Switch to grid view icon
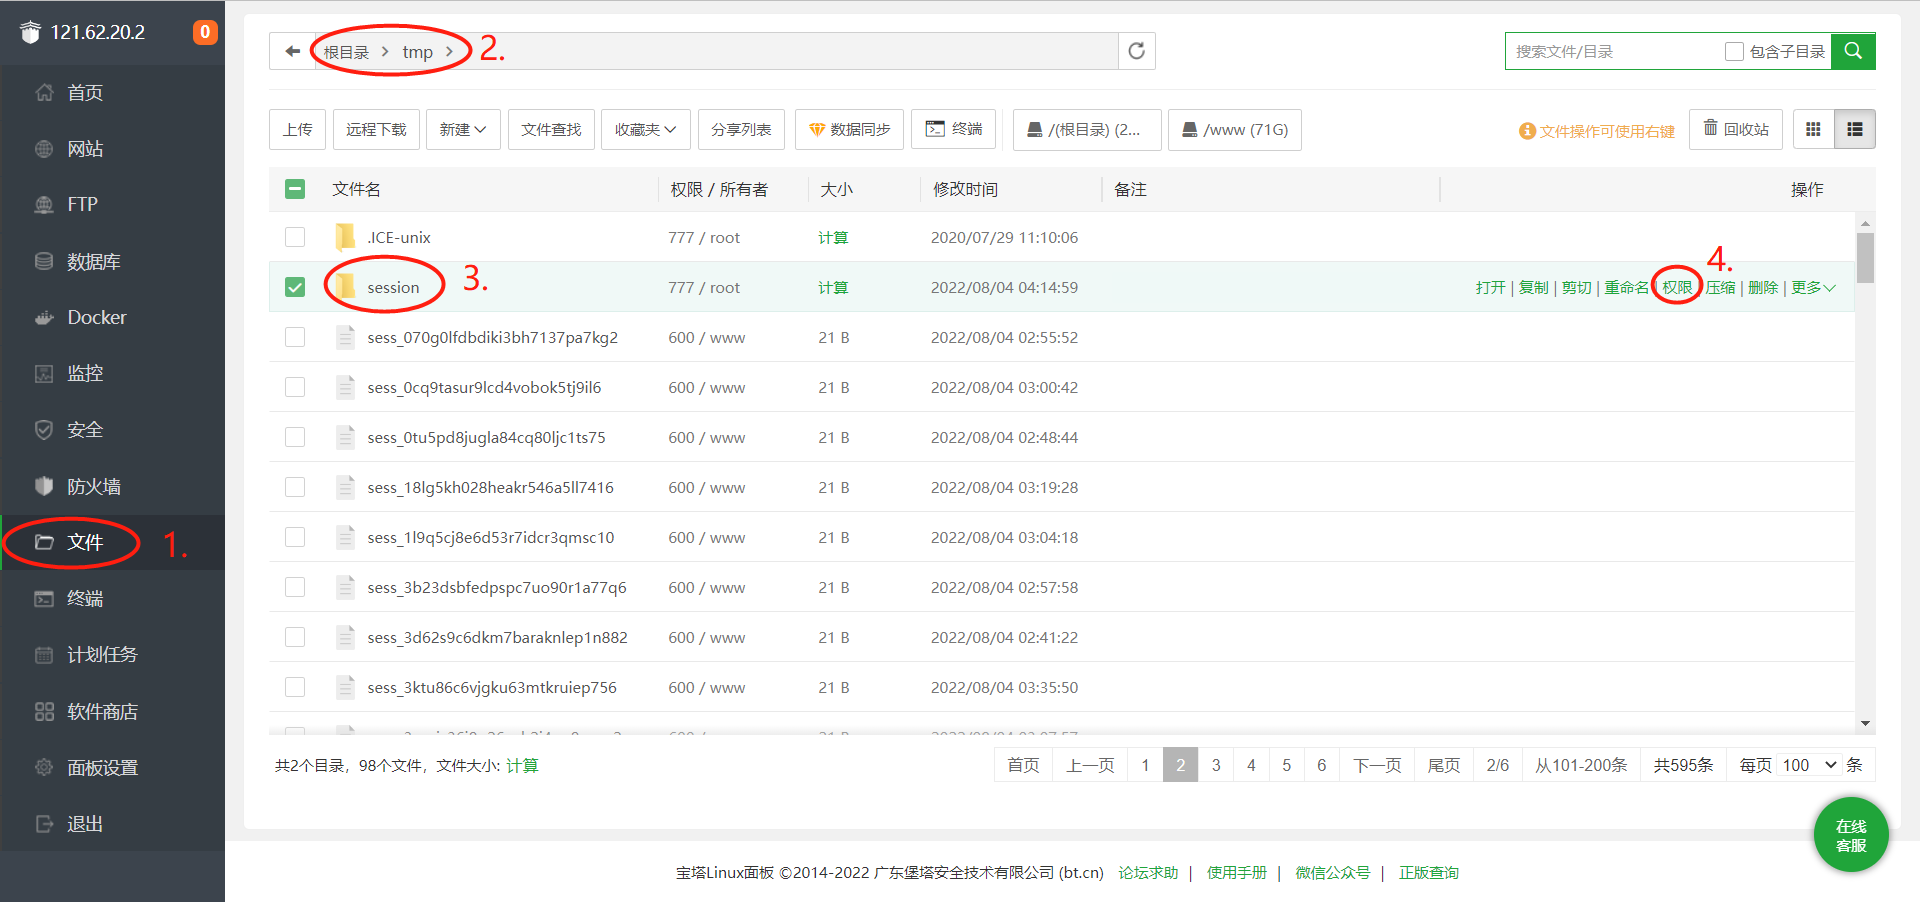The image size is (1920, 902). (1813, 129)
